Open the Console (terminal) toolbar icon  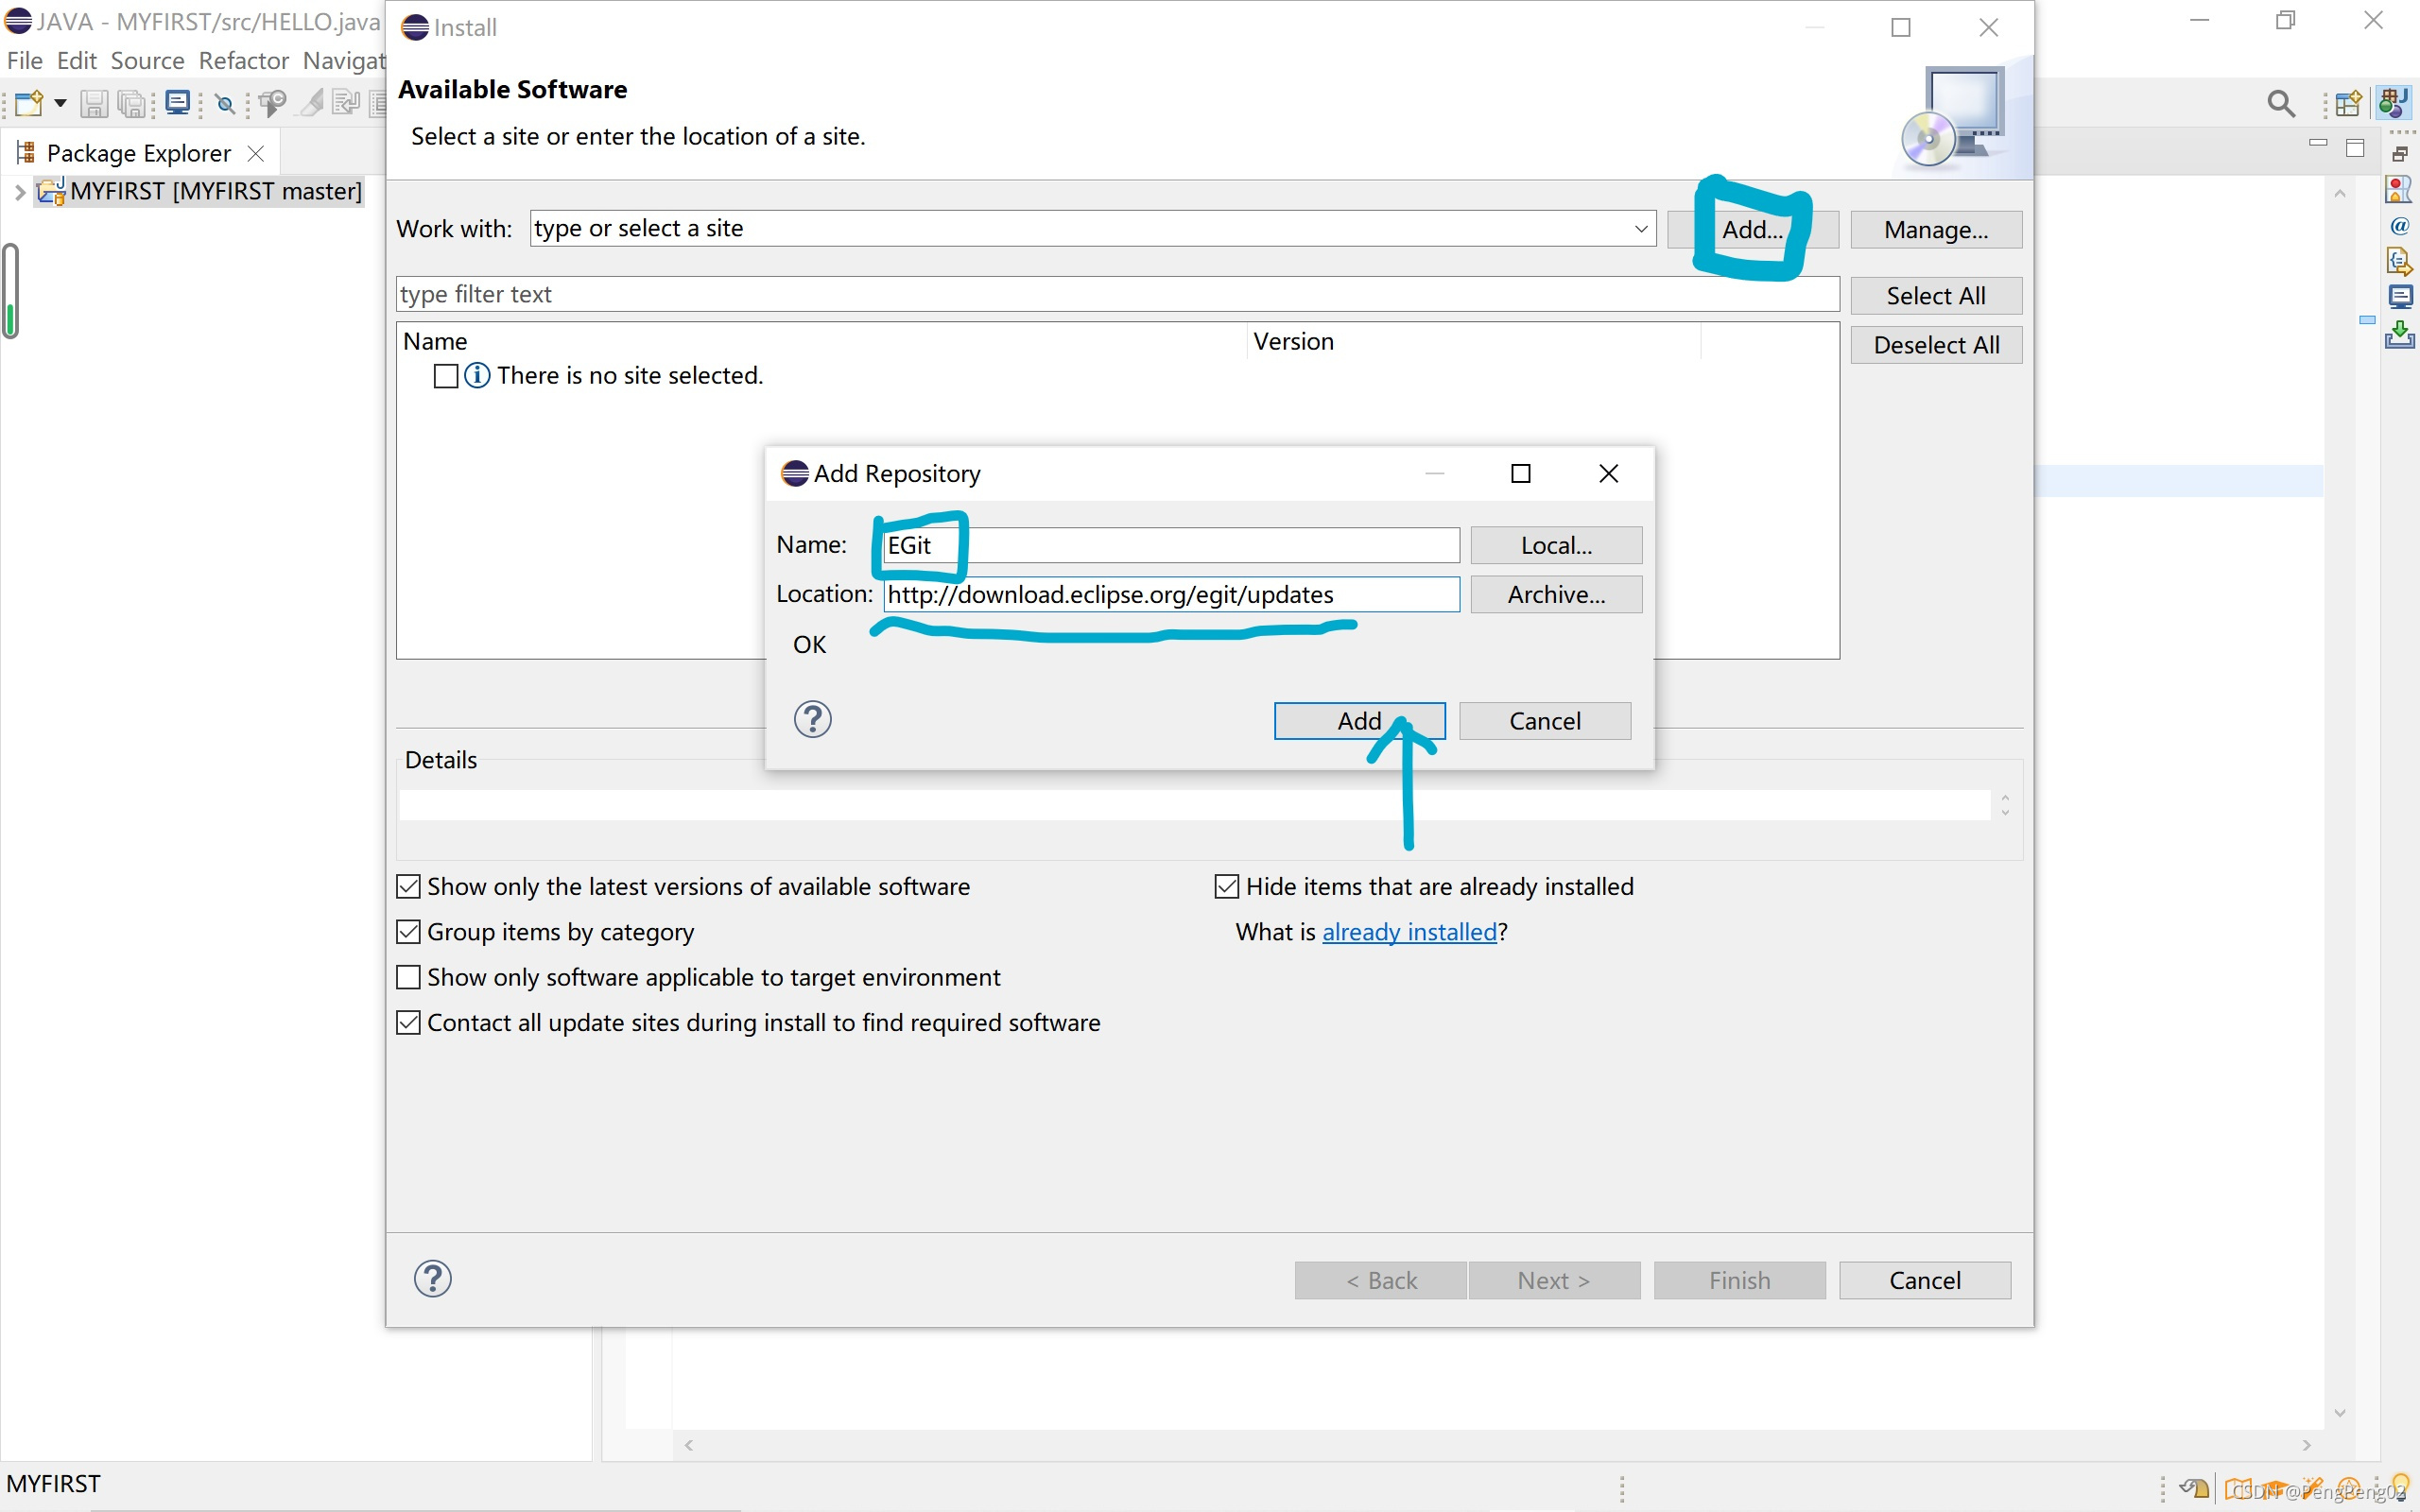(x=178, y=103)
